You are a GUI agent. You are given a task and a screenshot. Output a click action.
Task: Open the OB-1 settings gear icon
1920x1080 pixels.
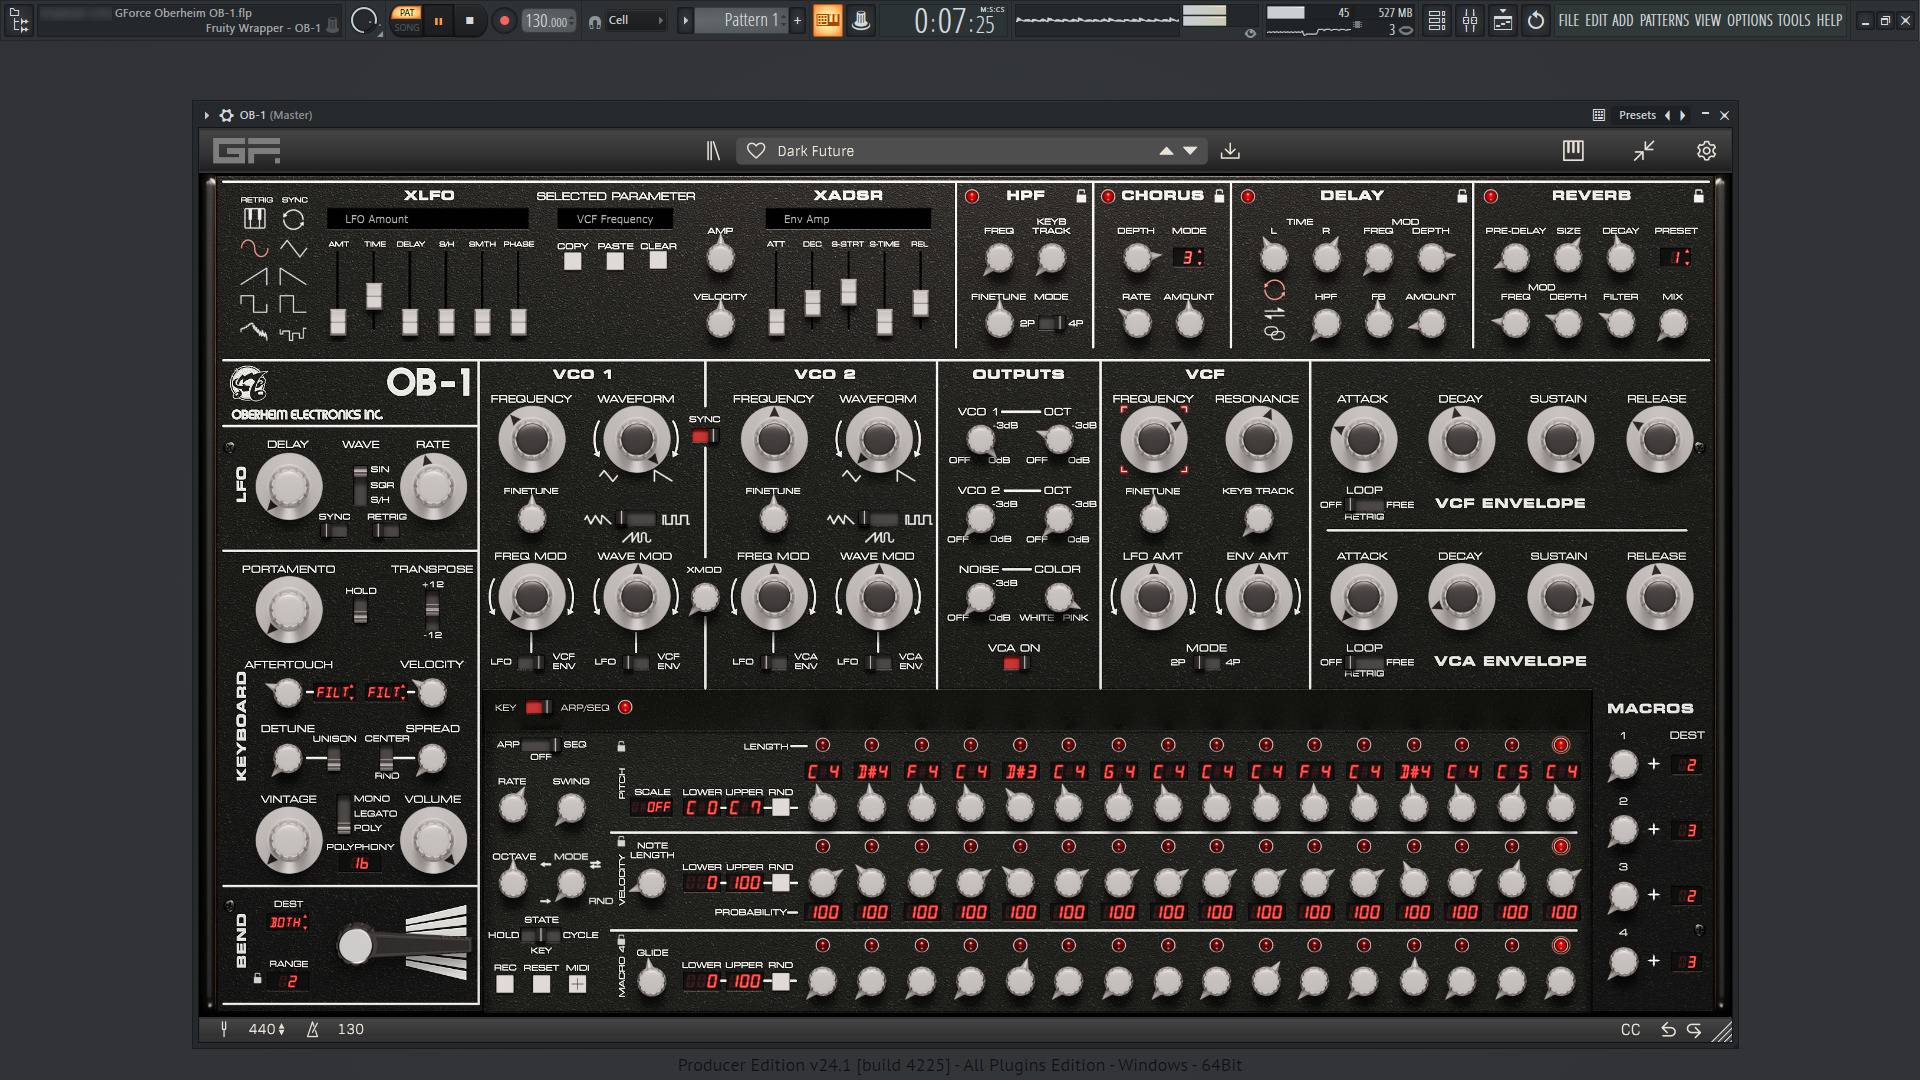(1706, 151)
